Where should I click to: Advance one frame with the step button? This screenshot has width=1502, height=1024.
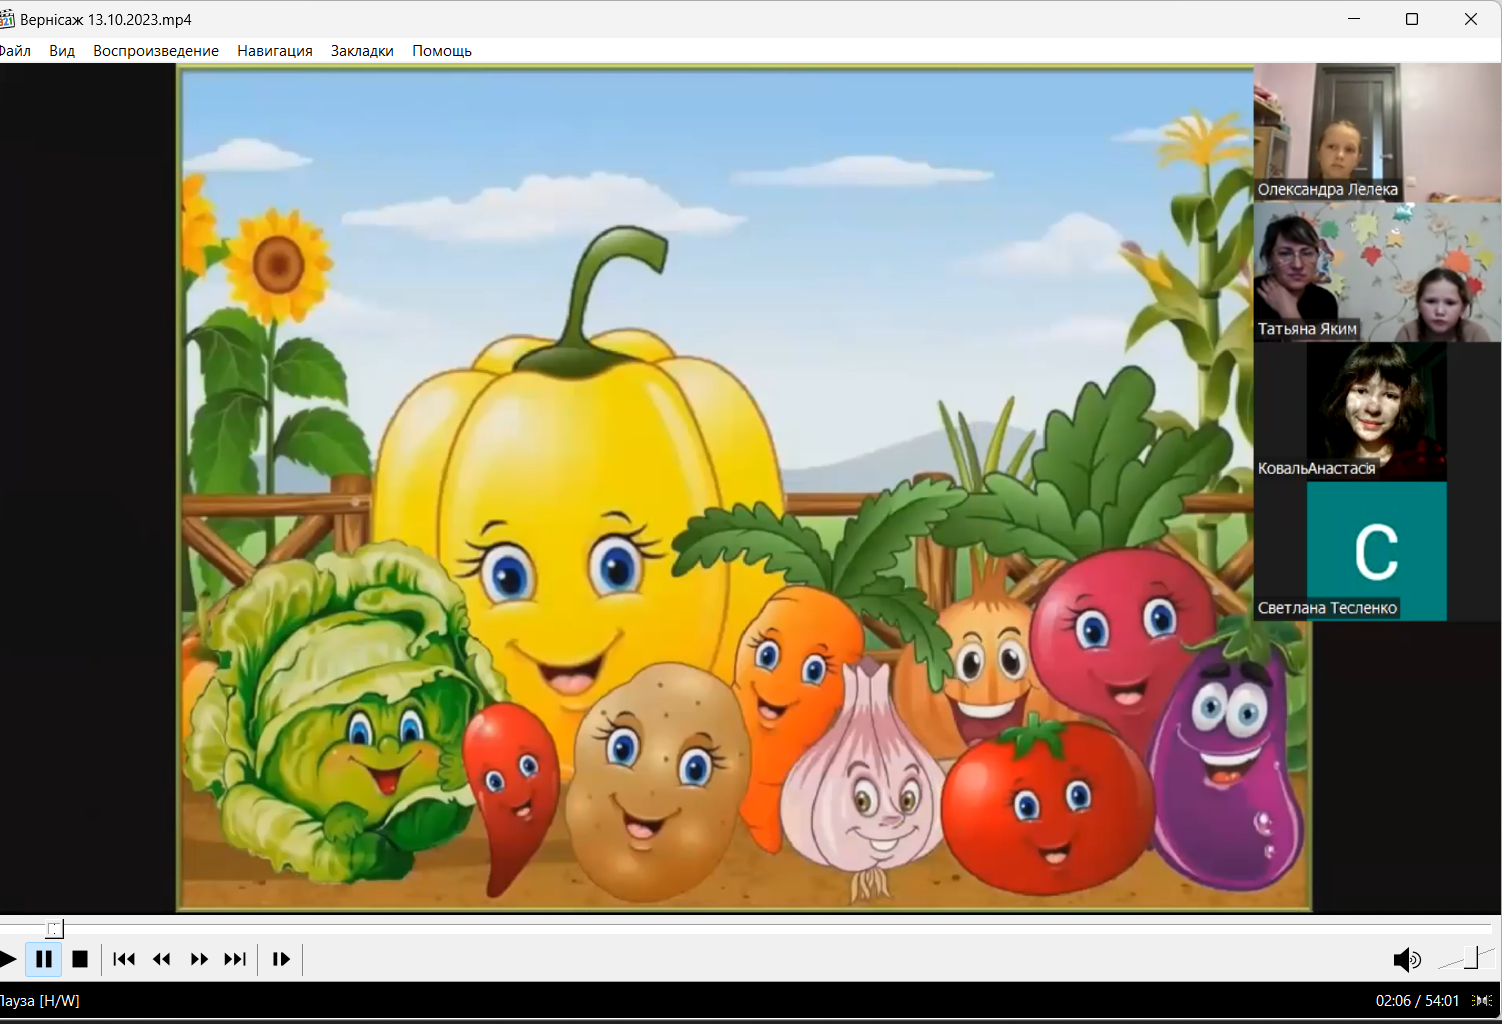281,959
